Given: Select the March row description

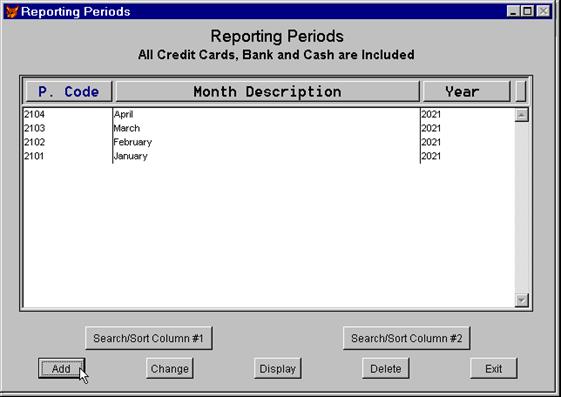Looking at the screenshot, I should [x=127, y=128].
